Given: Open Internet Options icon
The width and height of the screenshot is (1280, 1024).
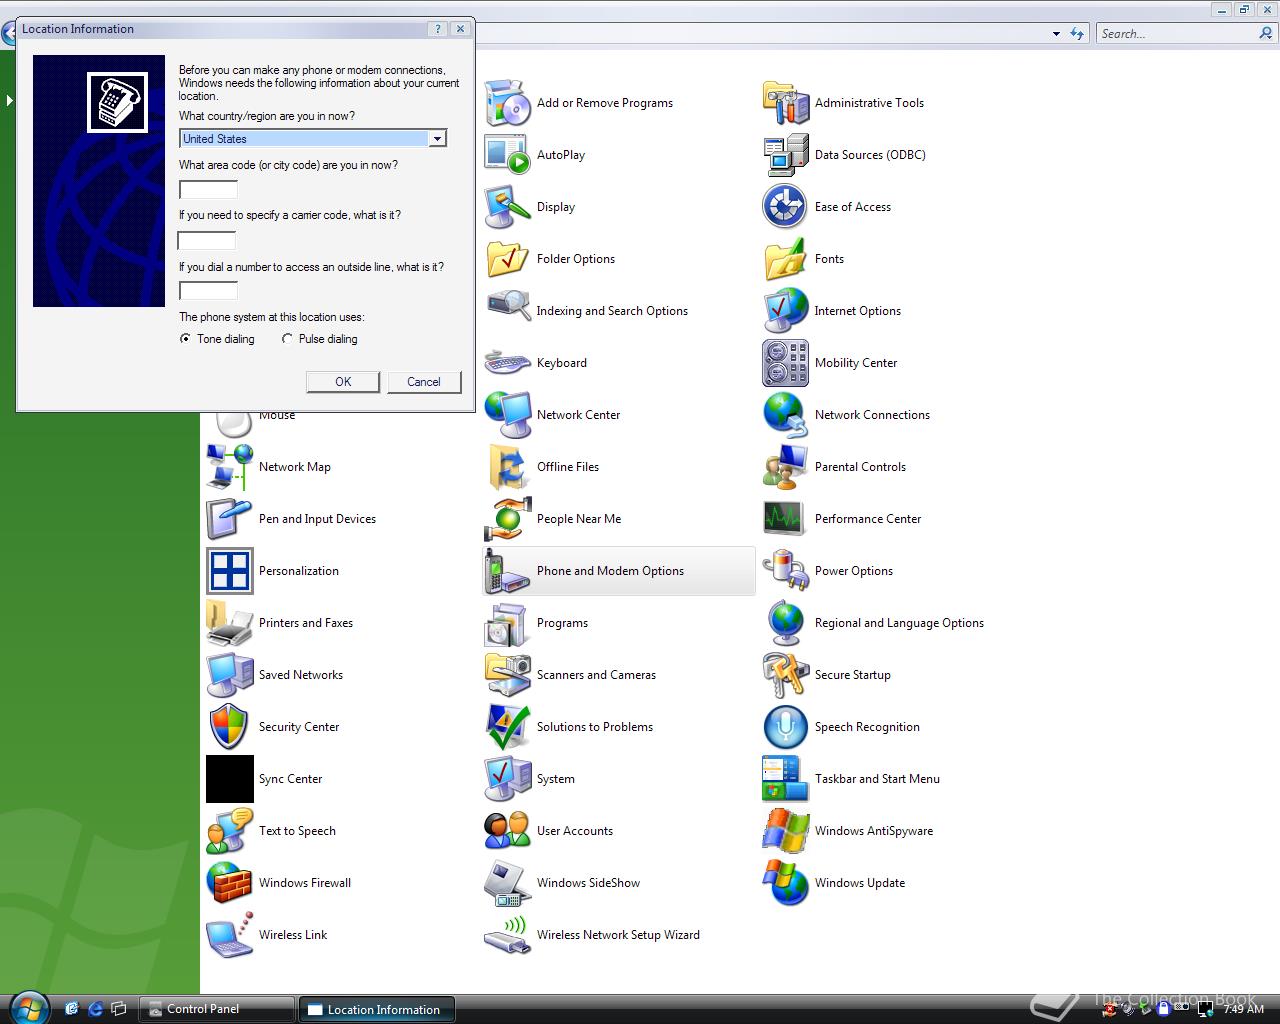Looking at the screenshot, I should 786,311.
